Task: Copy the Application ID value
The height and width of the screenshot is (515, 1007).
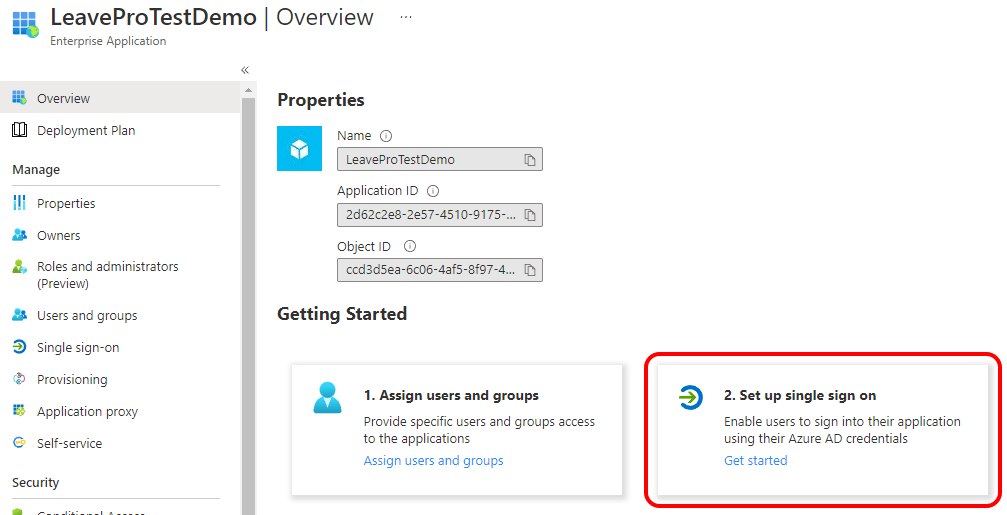Action: (x=530, y=215)
